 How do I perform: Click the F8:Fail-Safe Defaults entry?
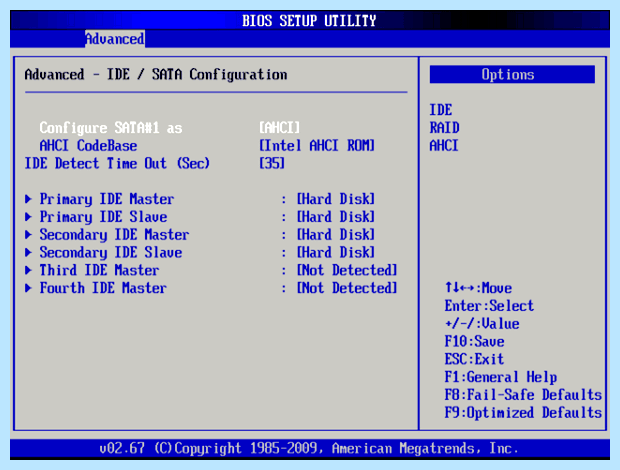pos(523,394)
